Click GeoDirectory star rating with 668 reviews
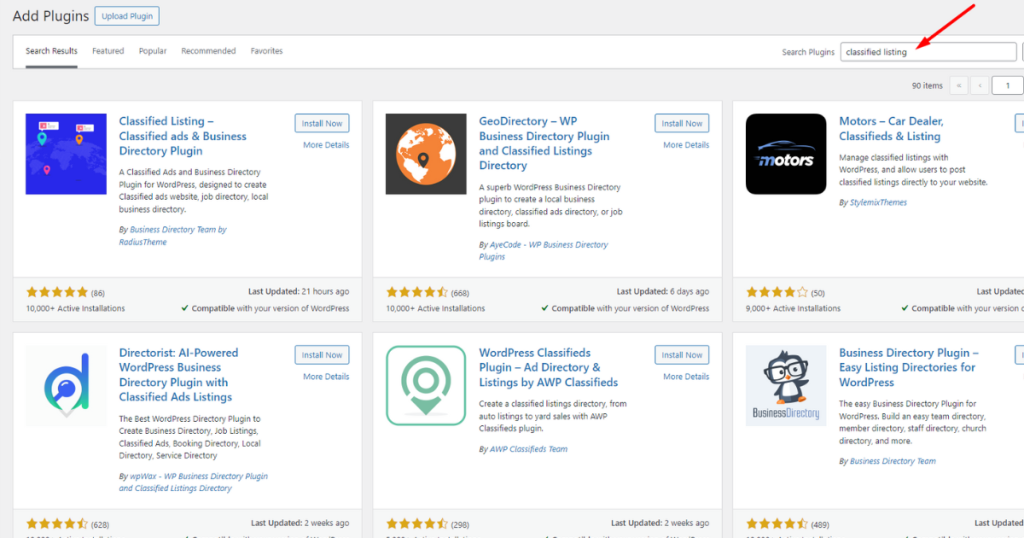This screenshot has width=1024, height=538. click(417, 292)
